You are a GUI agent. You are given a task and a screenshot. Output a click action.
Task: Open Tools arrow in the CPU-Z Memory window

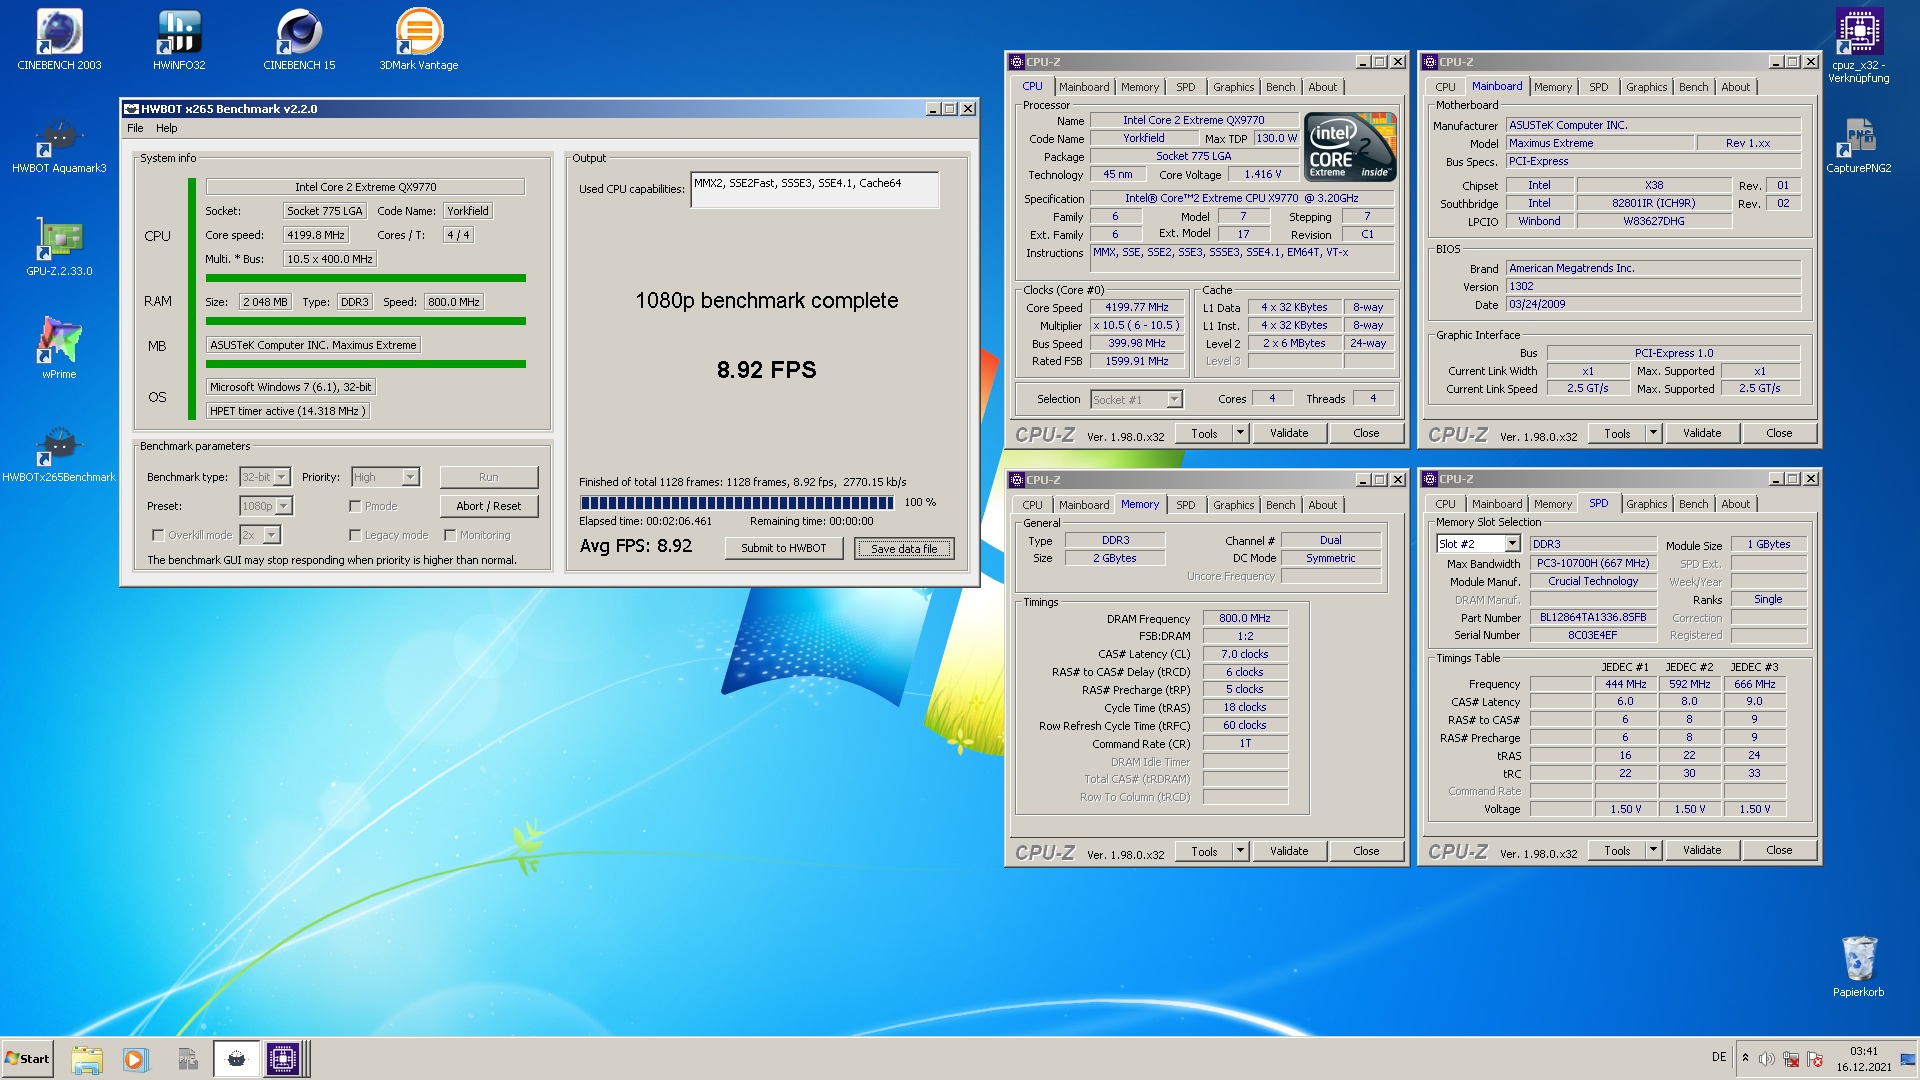pos(1240,851)
